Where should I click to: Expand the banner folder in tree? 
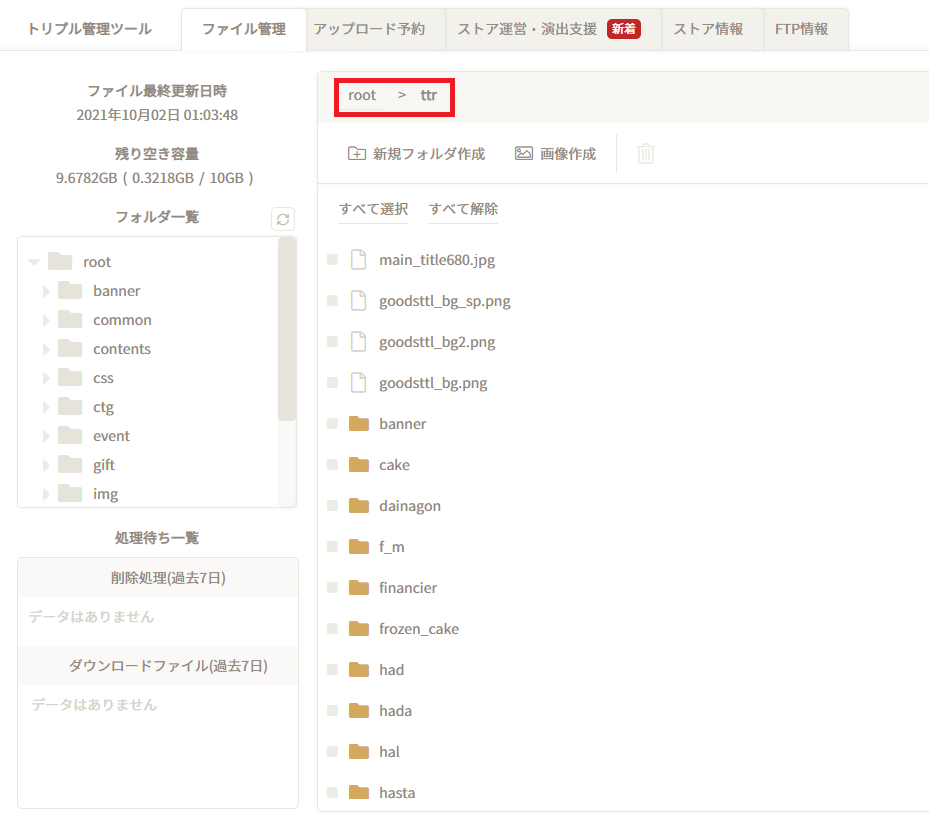[x=46, y=291]
